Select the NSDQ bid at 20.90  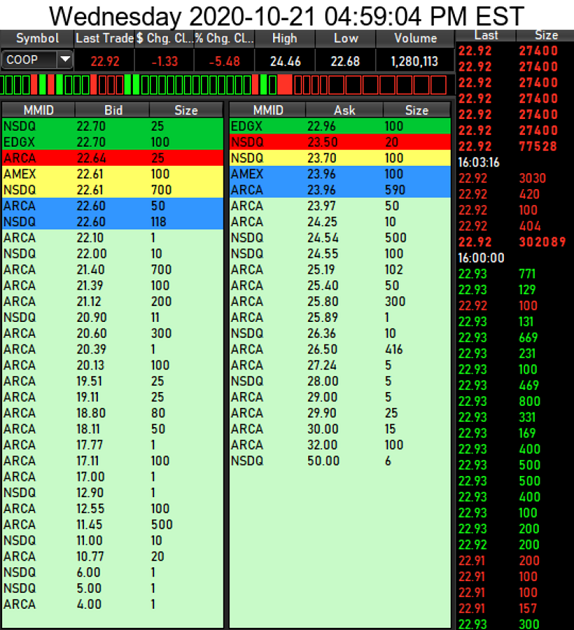coord(112,317)
